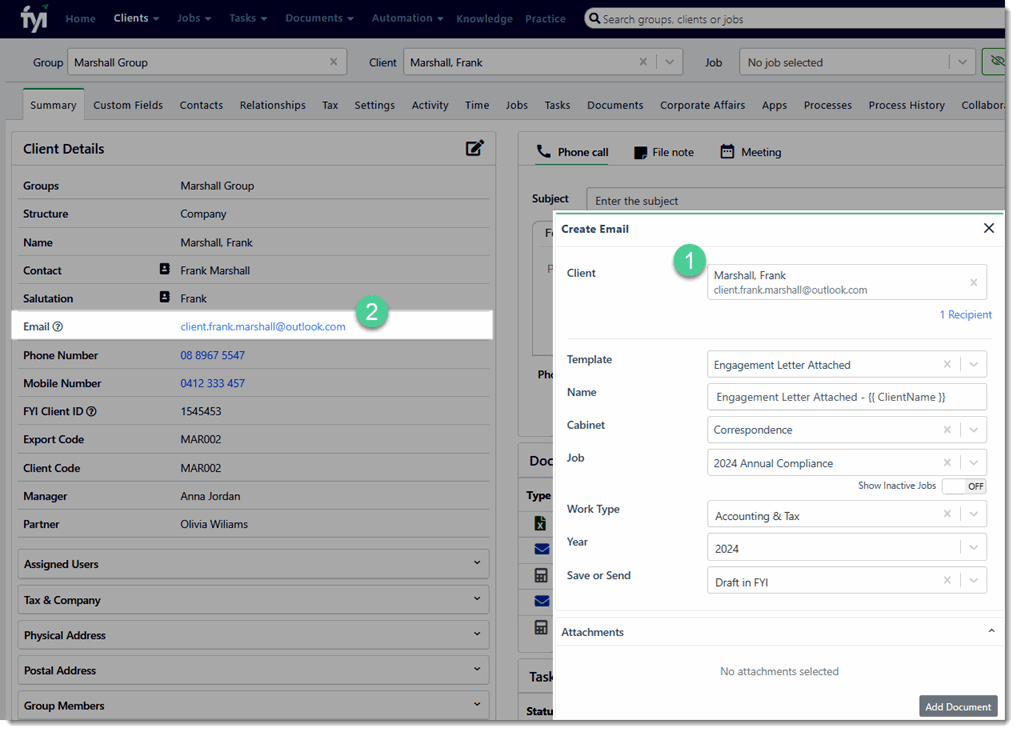Clear the Correspondence cabinet selection
This screenshot has width=1017, height=732.
click(x=947, y=430)
